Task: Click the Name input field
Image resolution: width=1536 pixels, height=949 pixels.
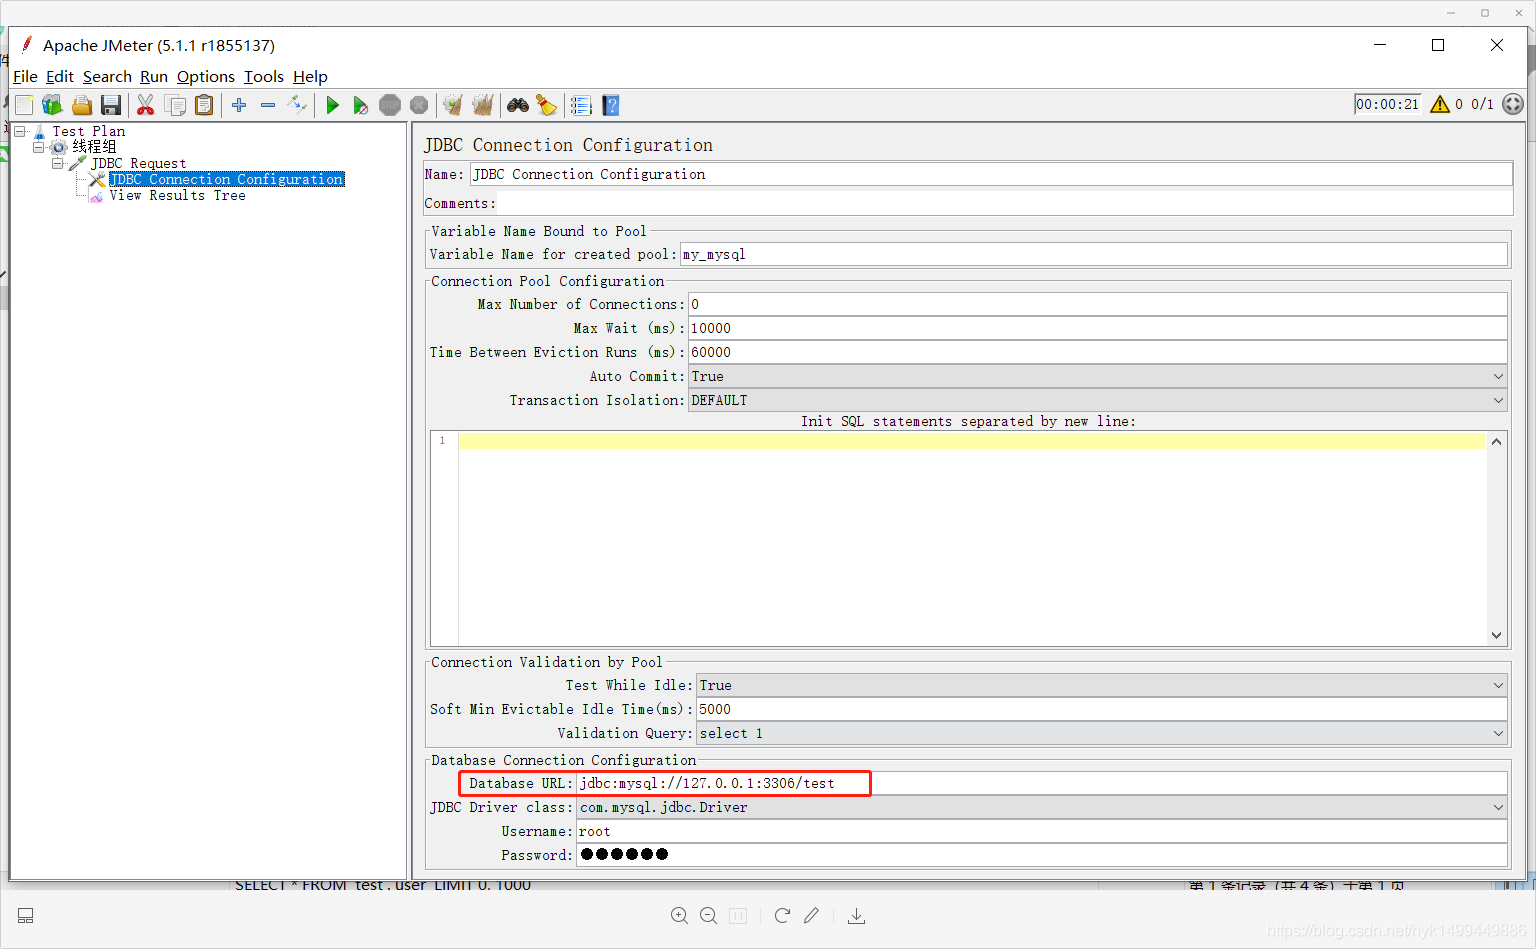Action: click(991, 174)
